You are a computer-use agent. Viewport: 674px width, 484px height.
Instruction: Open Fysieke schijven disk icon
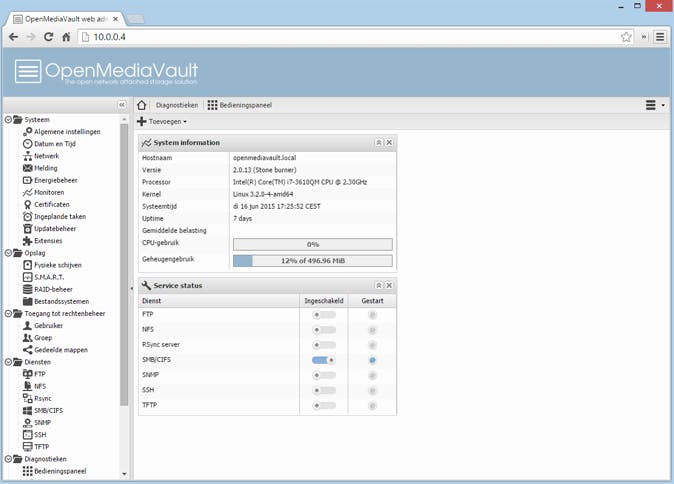click(x=28, y=265)
